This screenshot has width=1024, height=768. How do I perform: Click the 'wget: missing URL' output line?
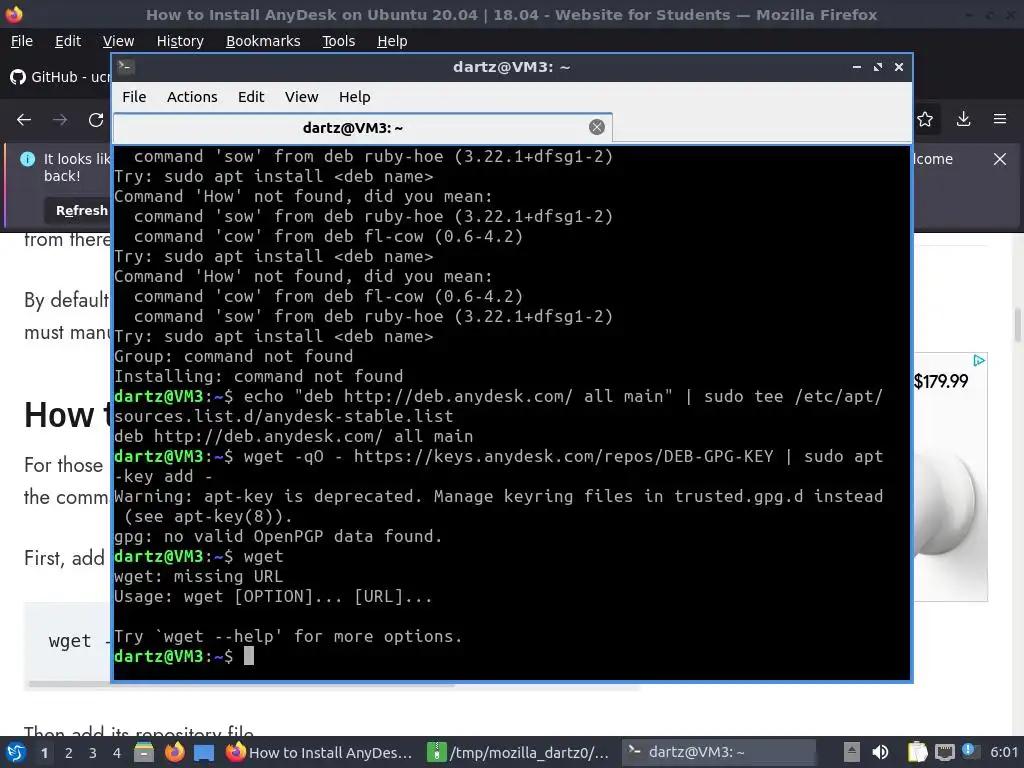tap(199, 577)
